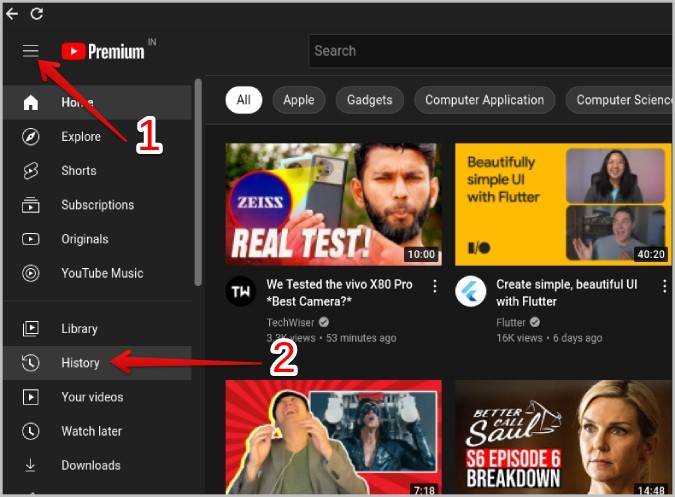Open options menu for the Flutter video
Image resolution: width=675 pixels, height=497 pixels.
tap(665, 286)
